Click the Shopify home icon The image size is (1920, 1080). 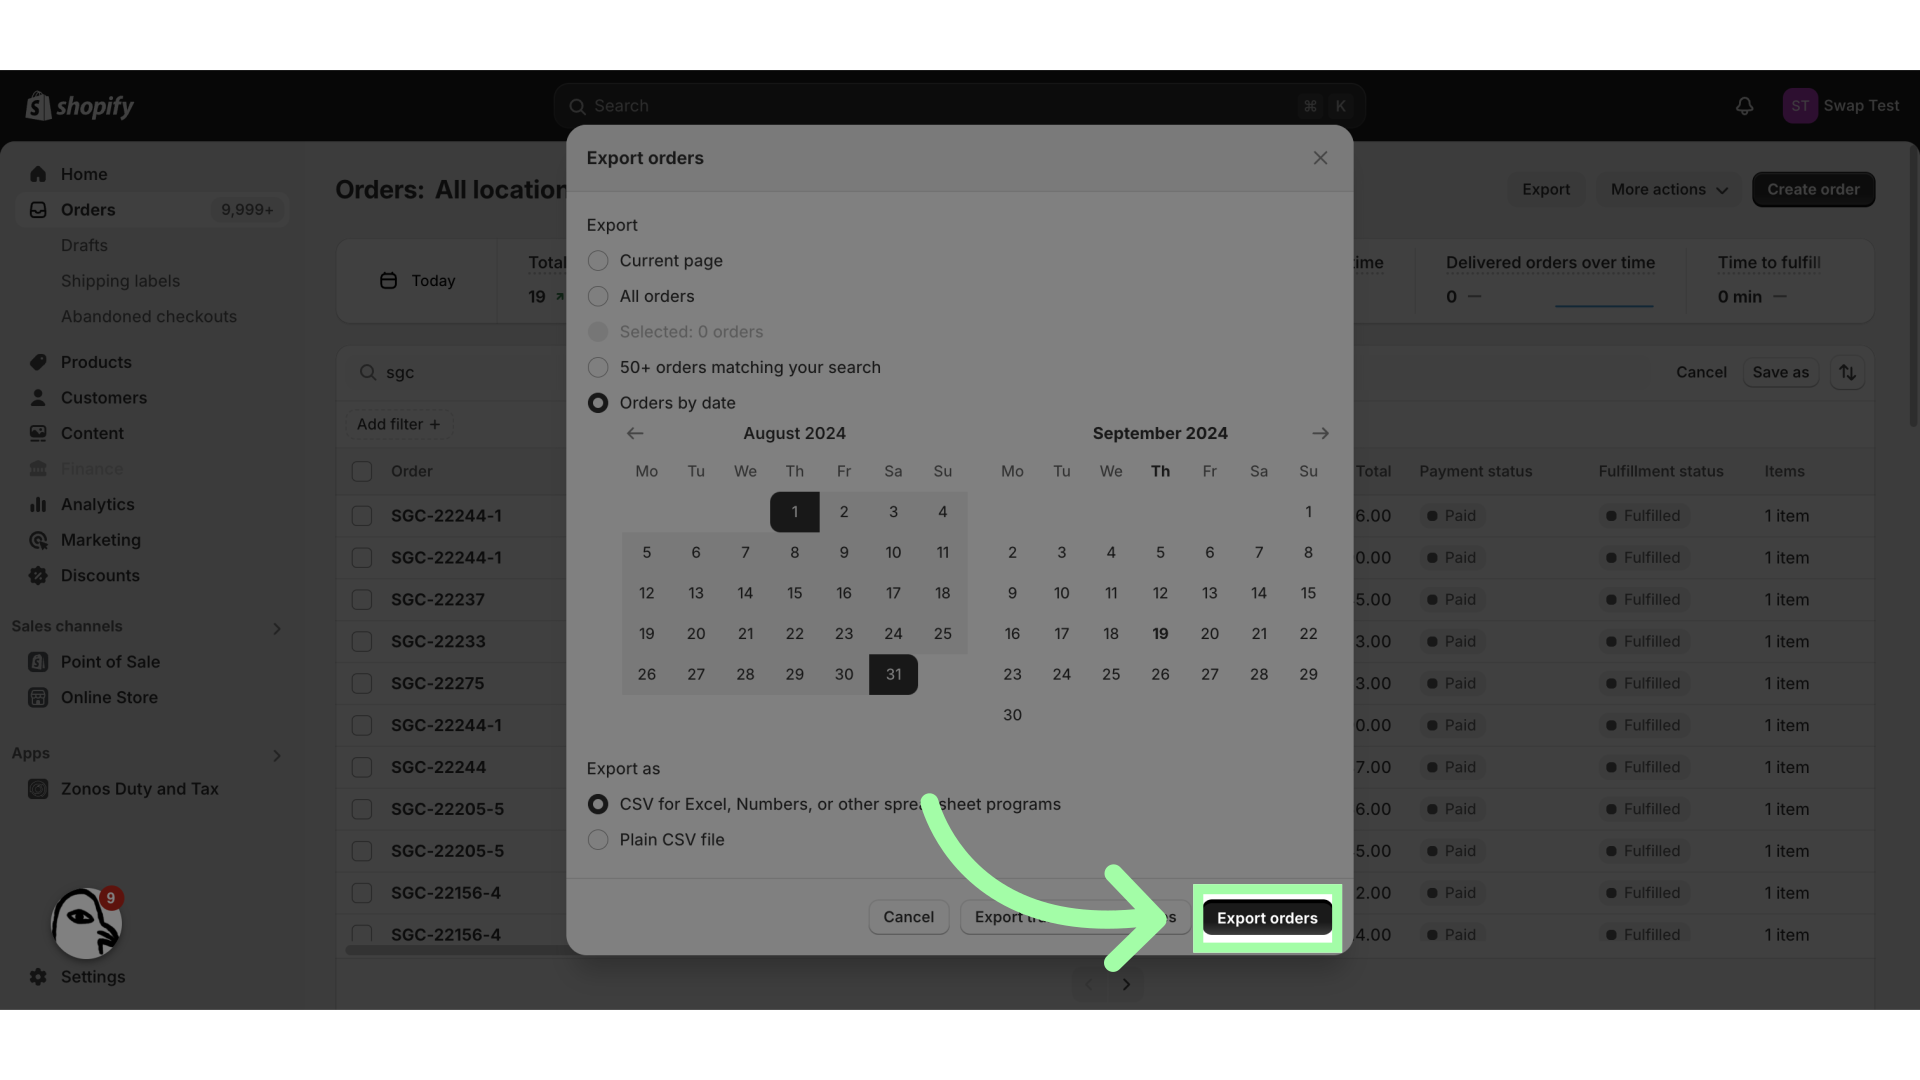37,105
